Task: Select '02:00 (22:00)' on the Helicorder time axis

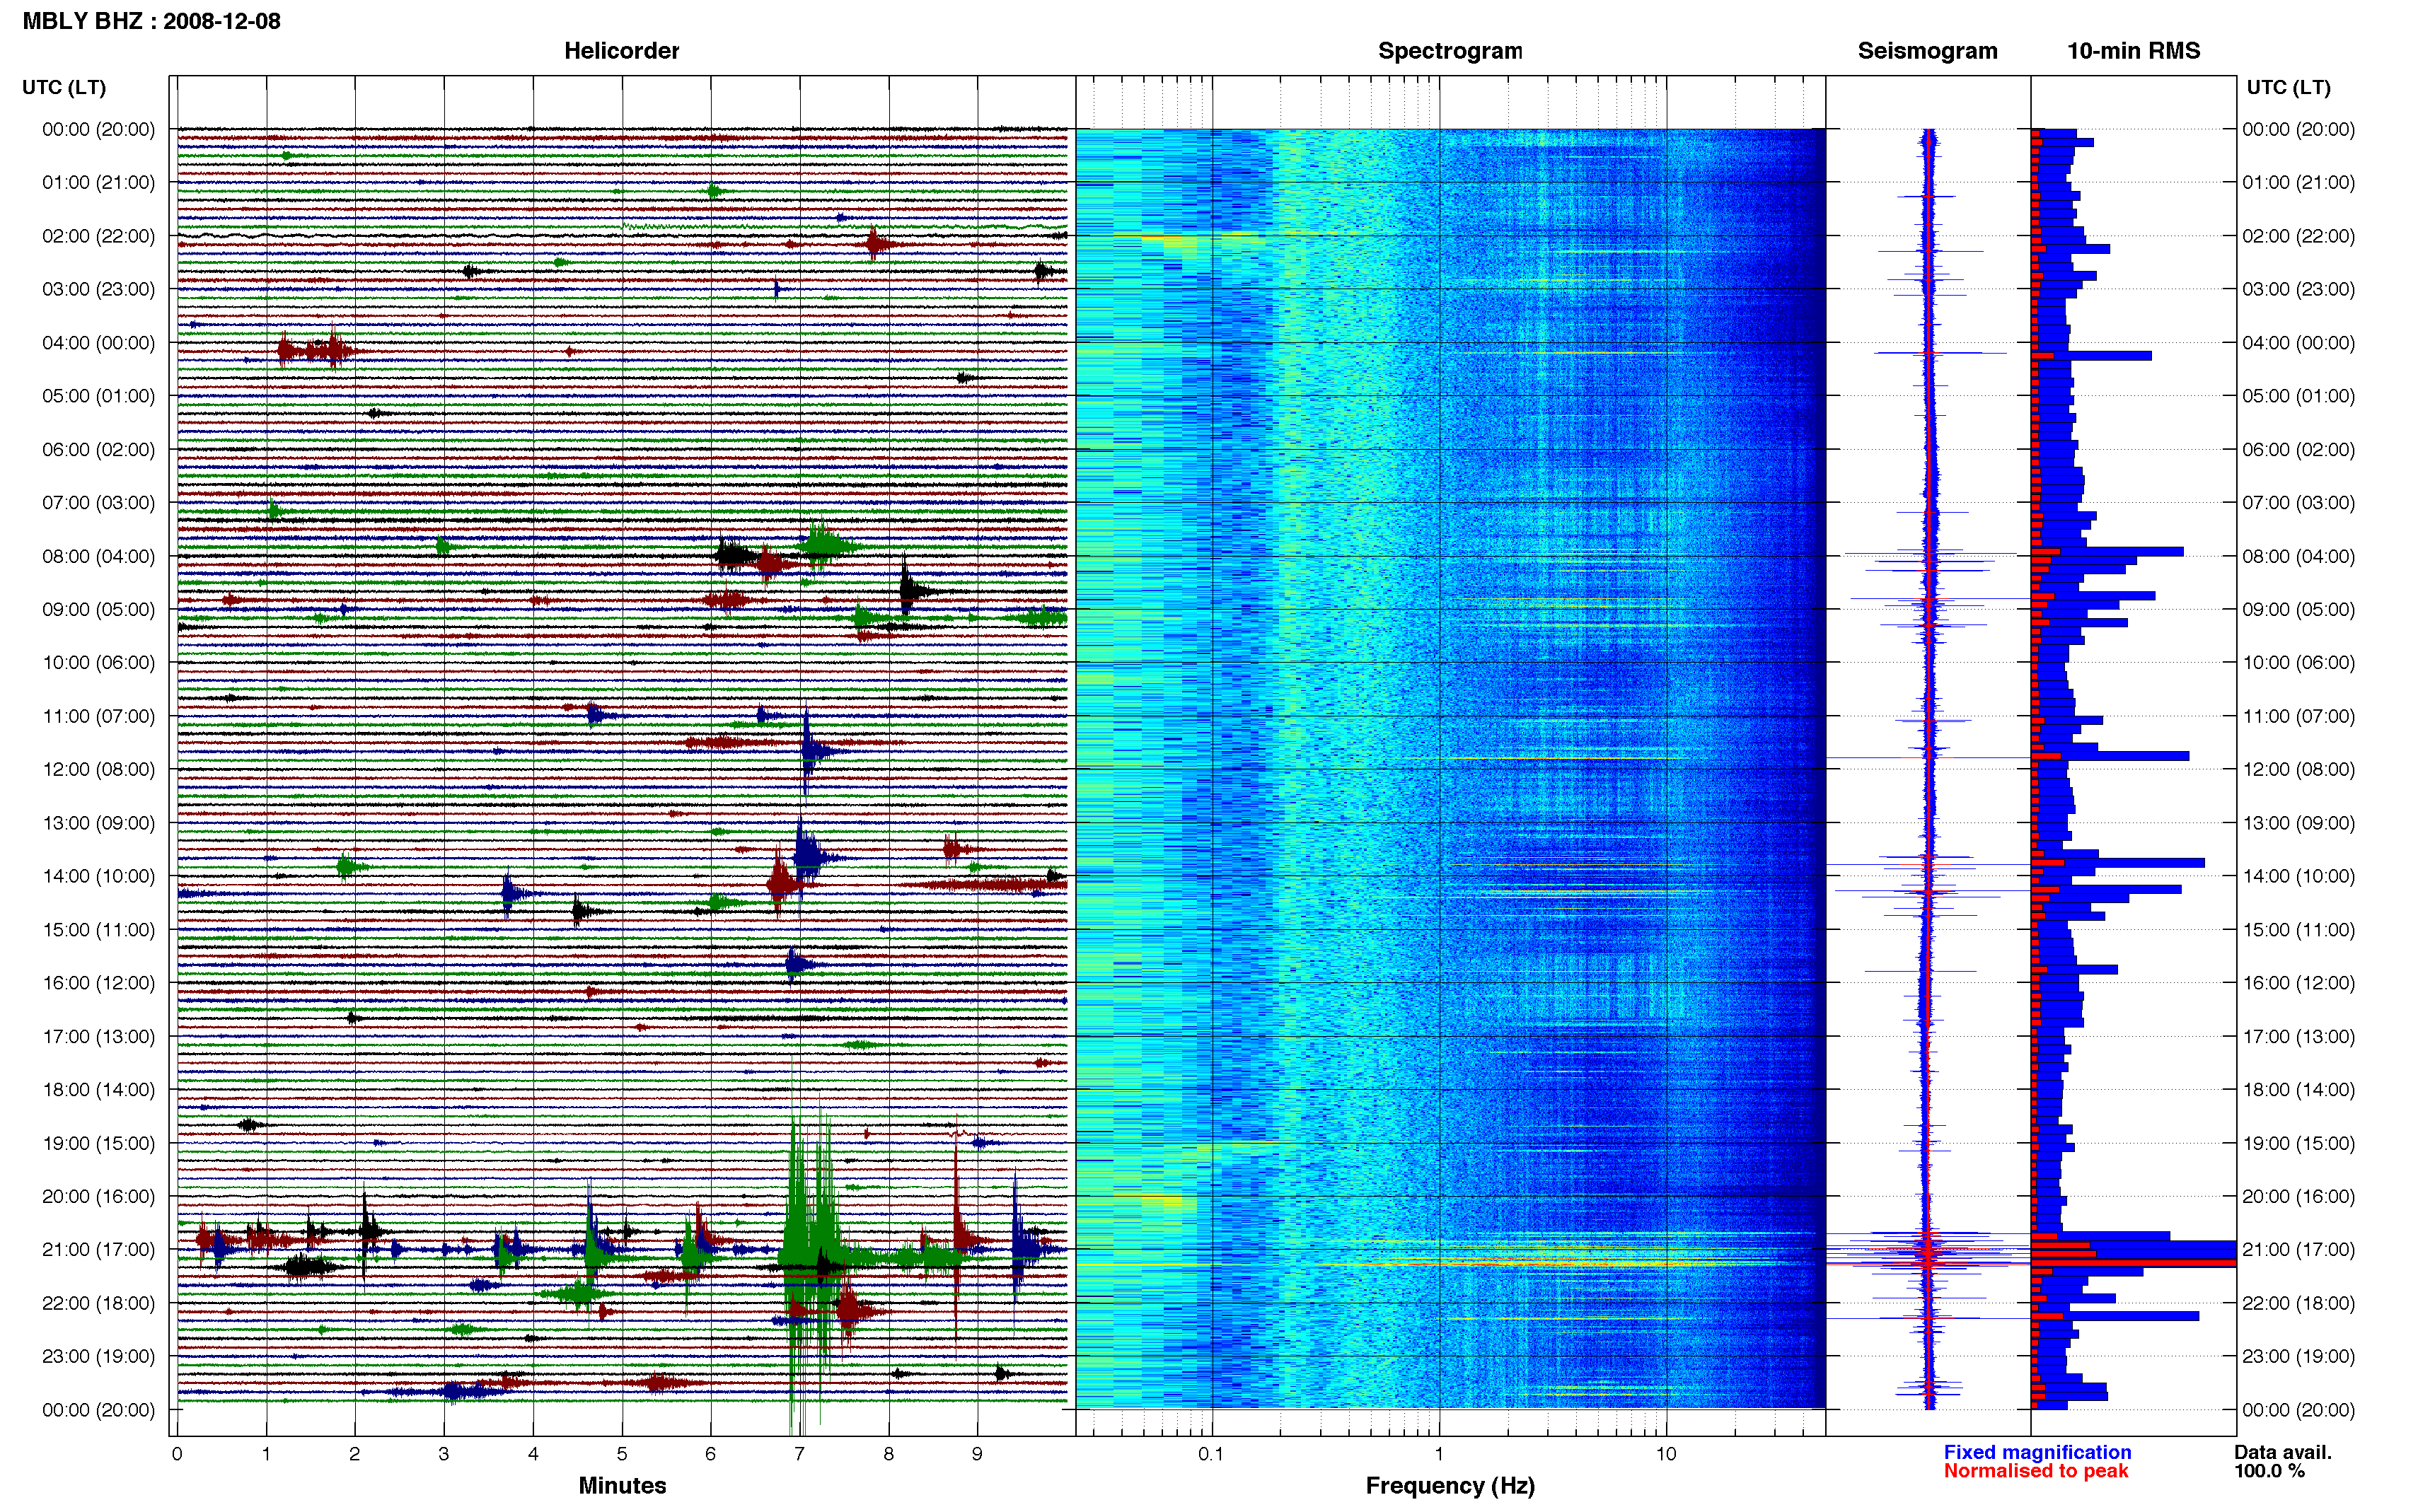Action: 98,236
